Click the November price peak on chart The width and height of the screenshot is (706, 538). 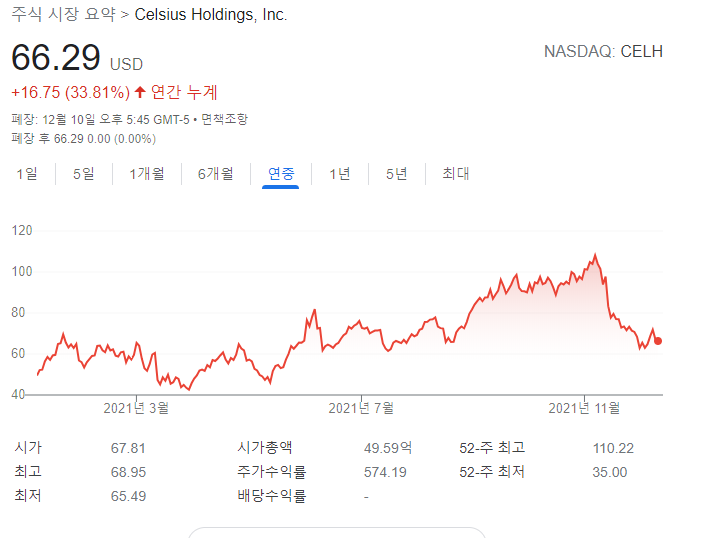(x=595, y=256)
